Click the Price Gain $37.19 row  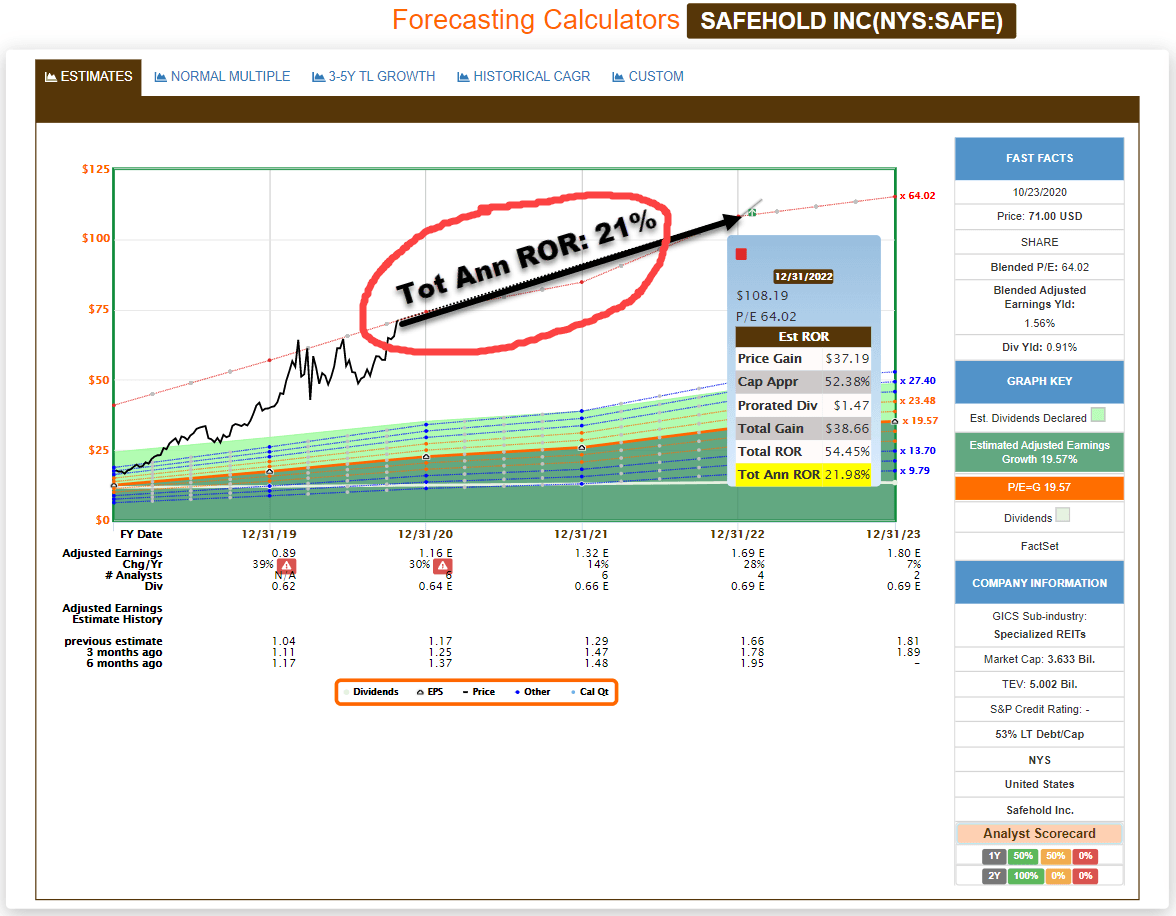point(803,359)
